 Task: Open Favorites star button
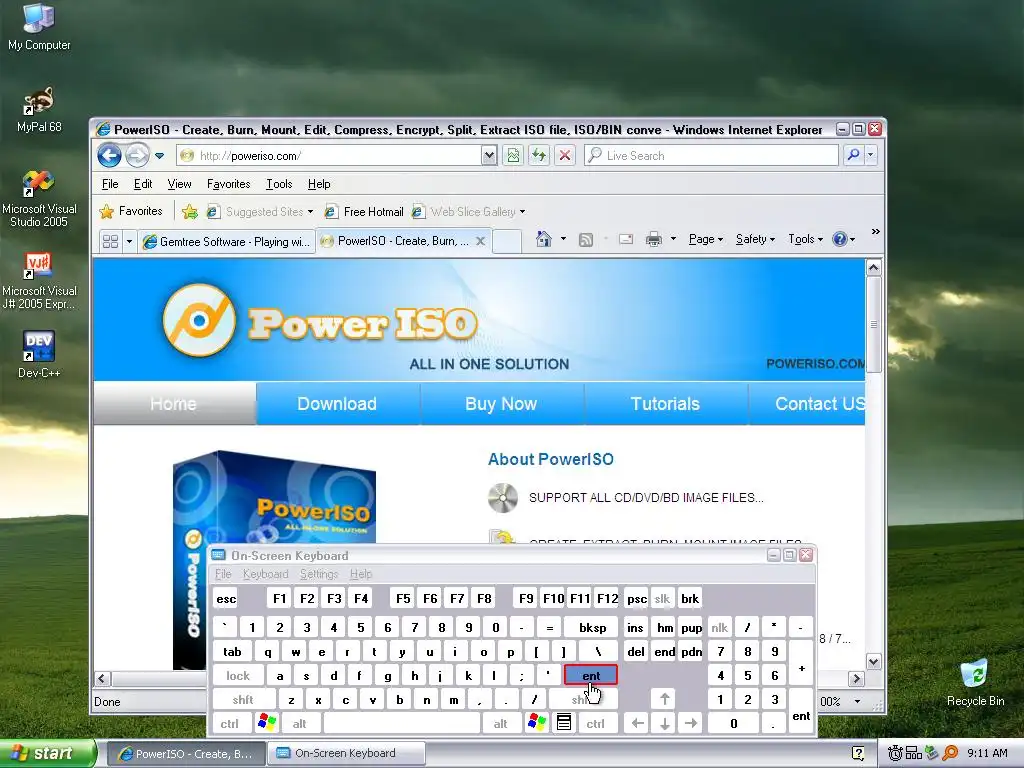pyautogui.click(x=131, y=211)
